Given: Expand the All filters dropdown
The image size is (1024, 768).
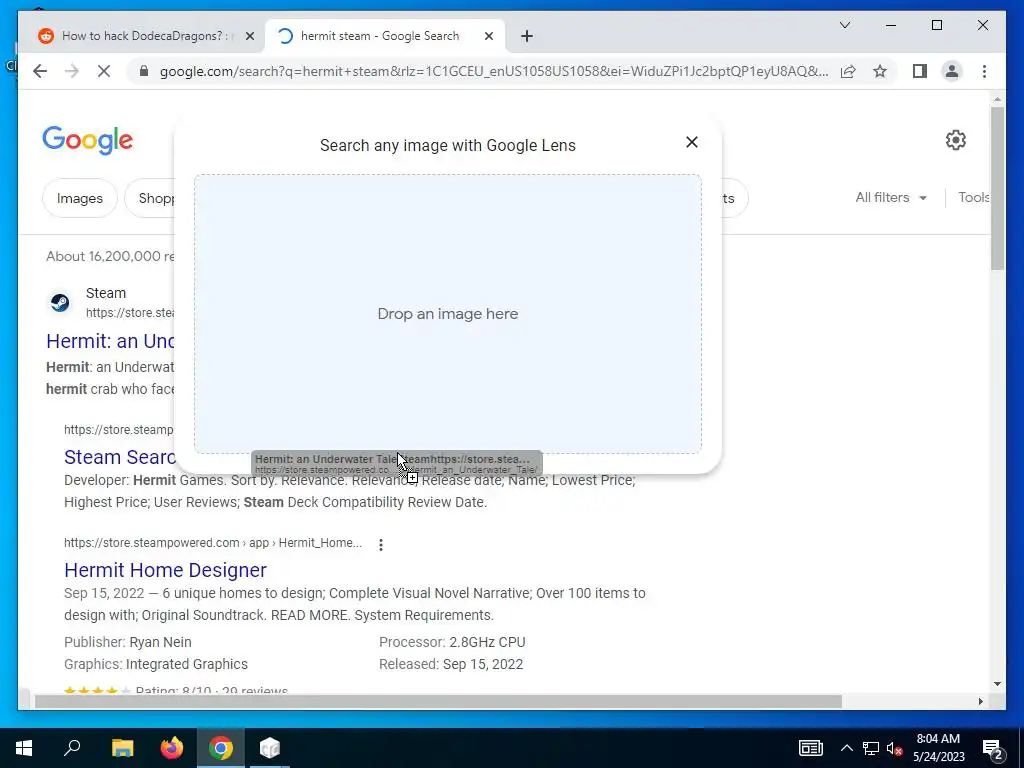Looking at the screenshot, I should [891, 197].
